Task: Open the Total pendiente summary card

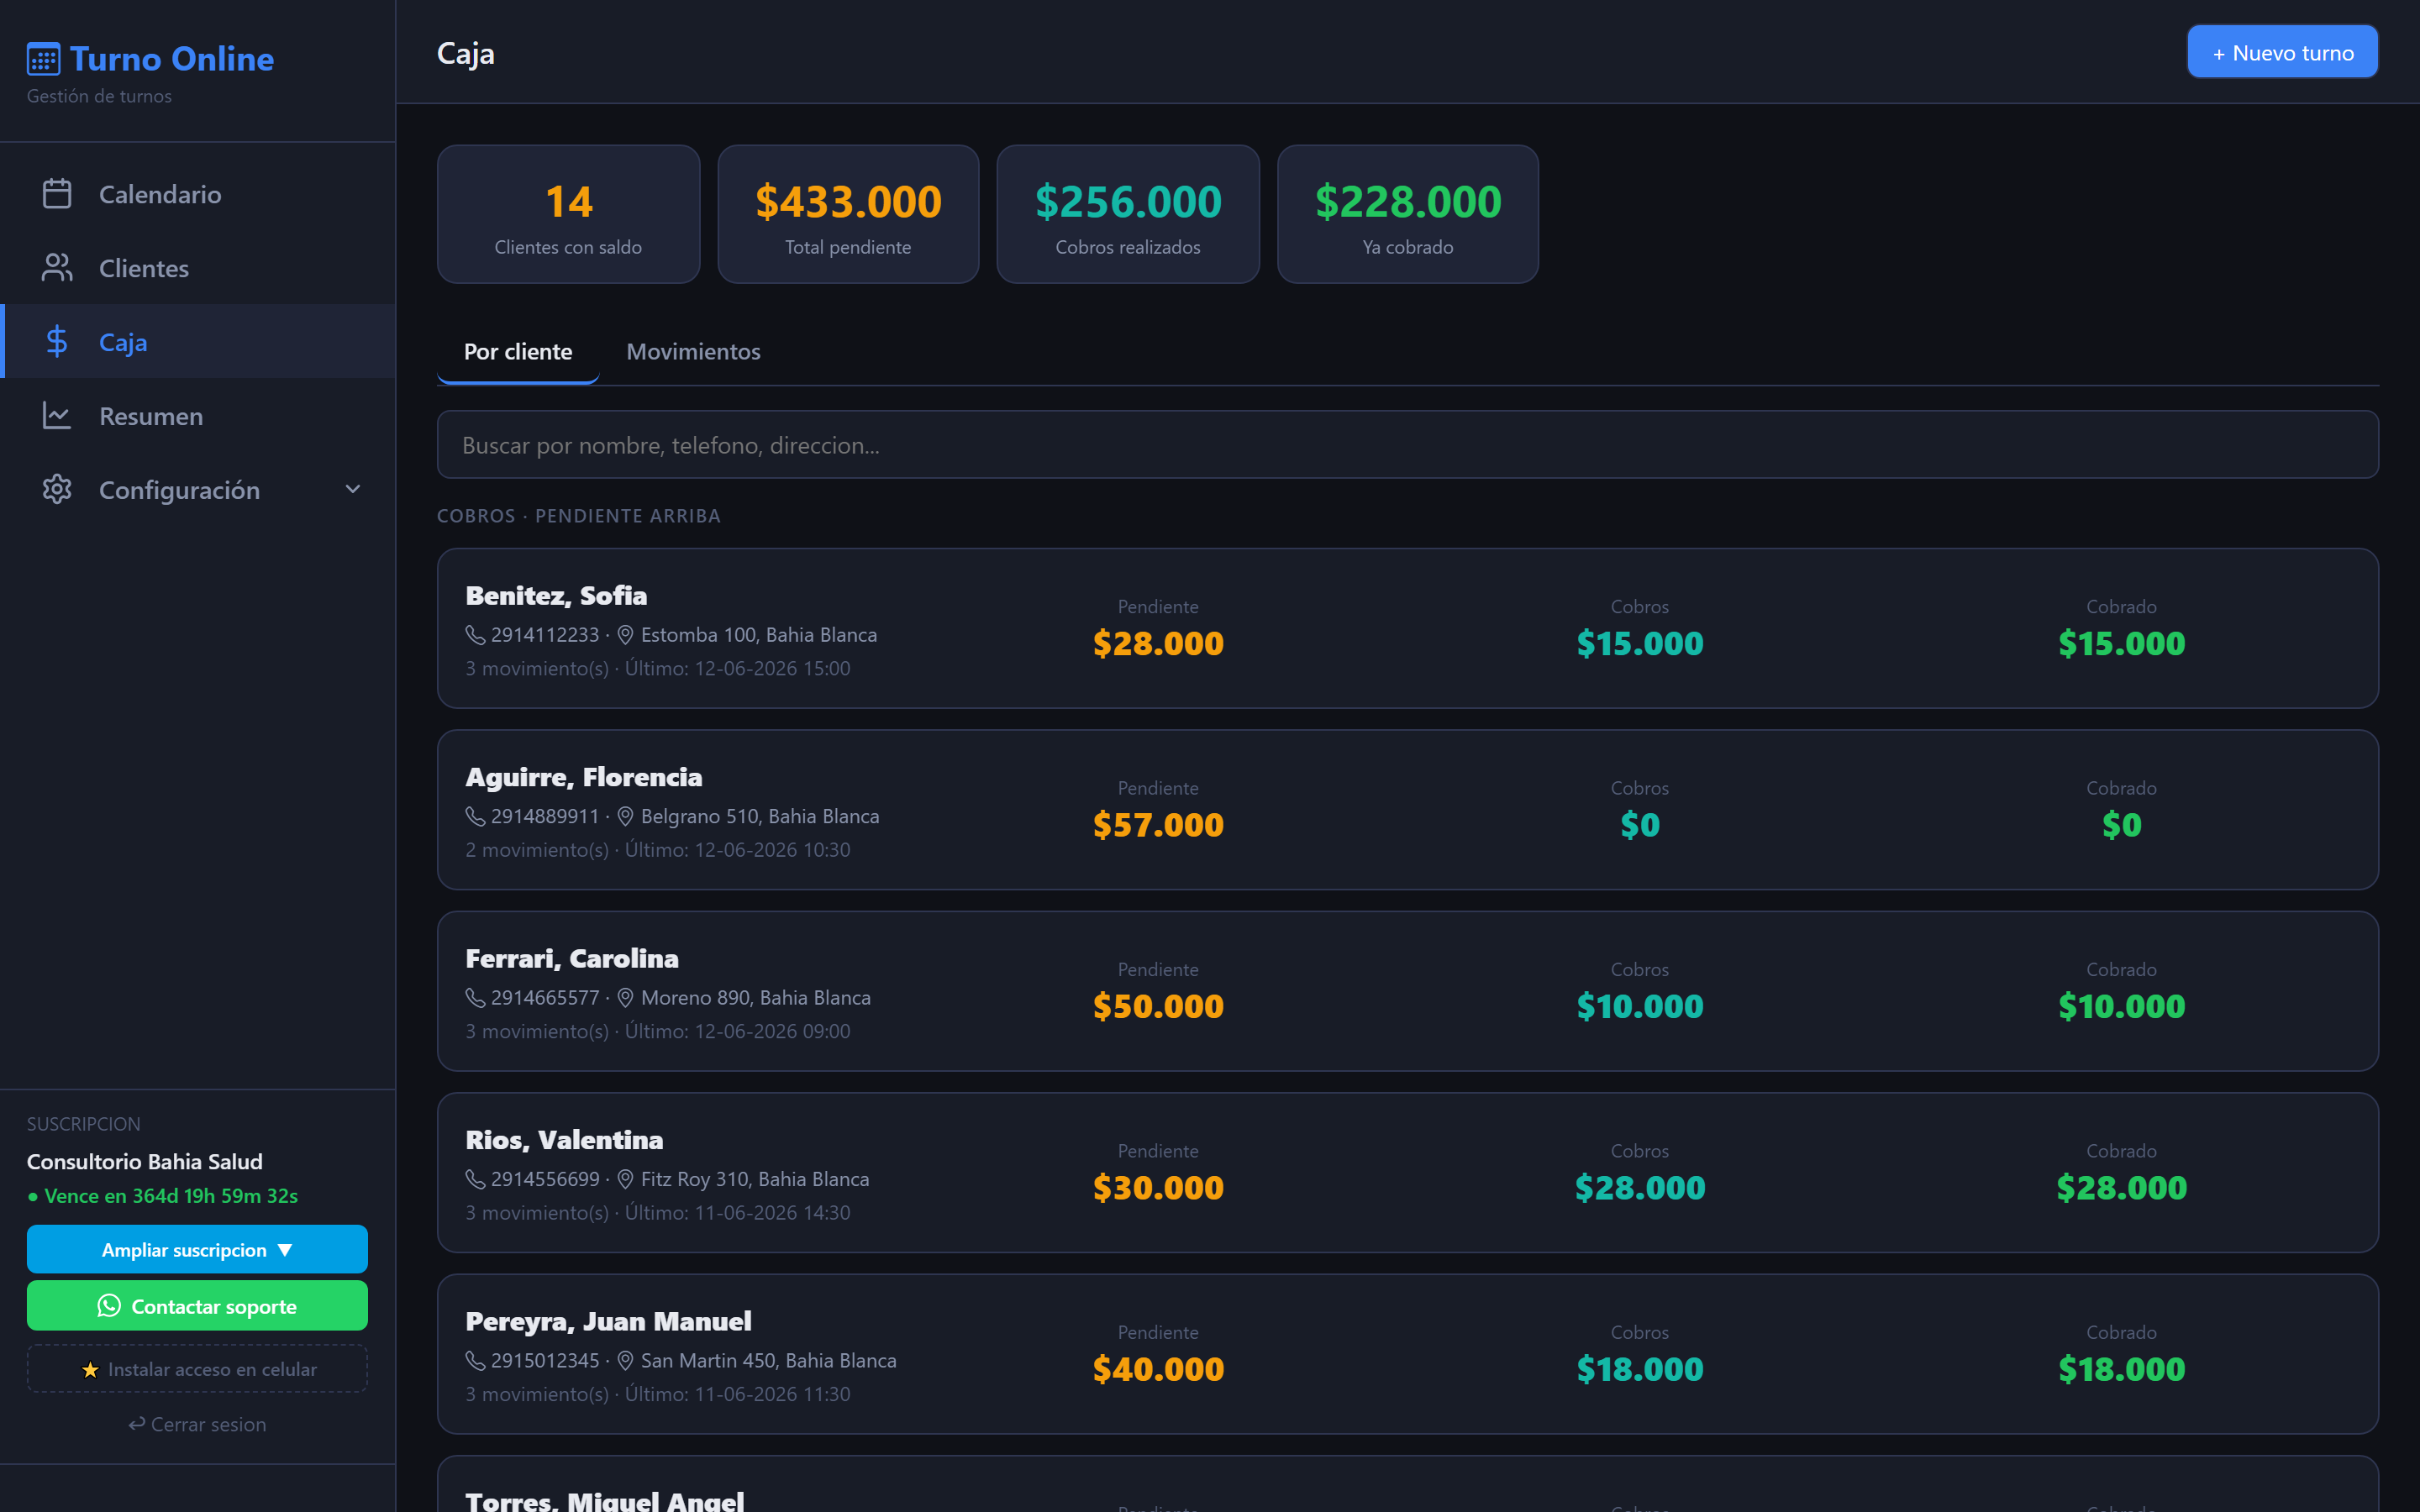Action: point(848,214)
